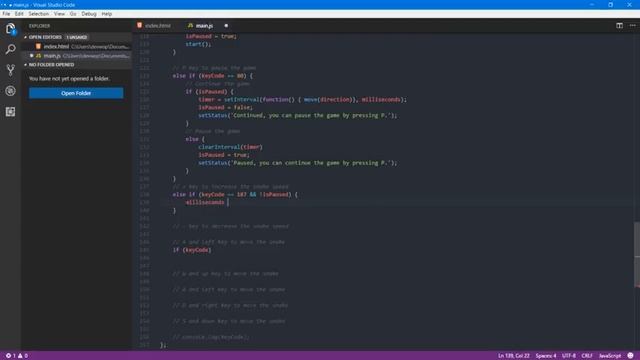640x360 pixels.
Task: Click Ln 139, Col 22 in status bar
Action: [x=513, y=356]
